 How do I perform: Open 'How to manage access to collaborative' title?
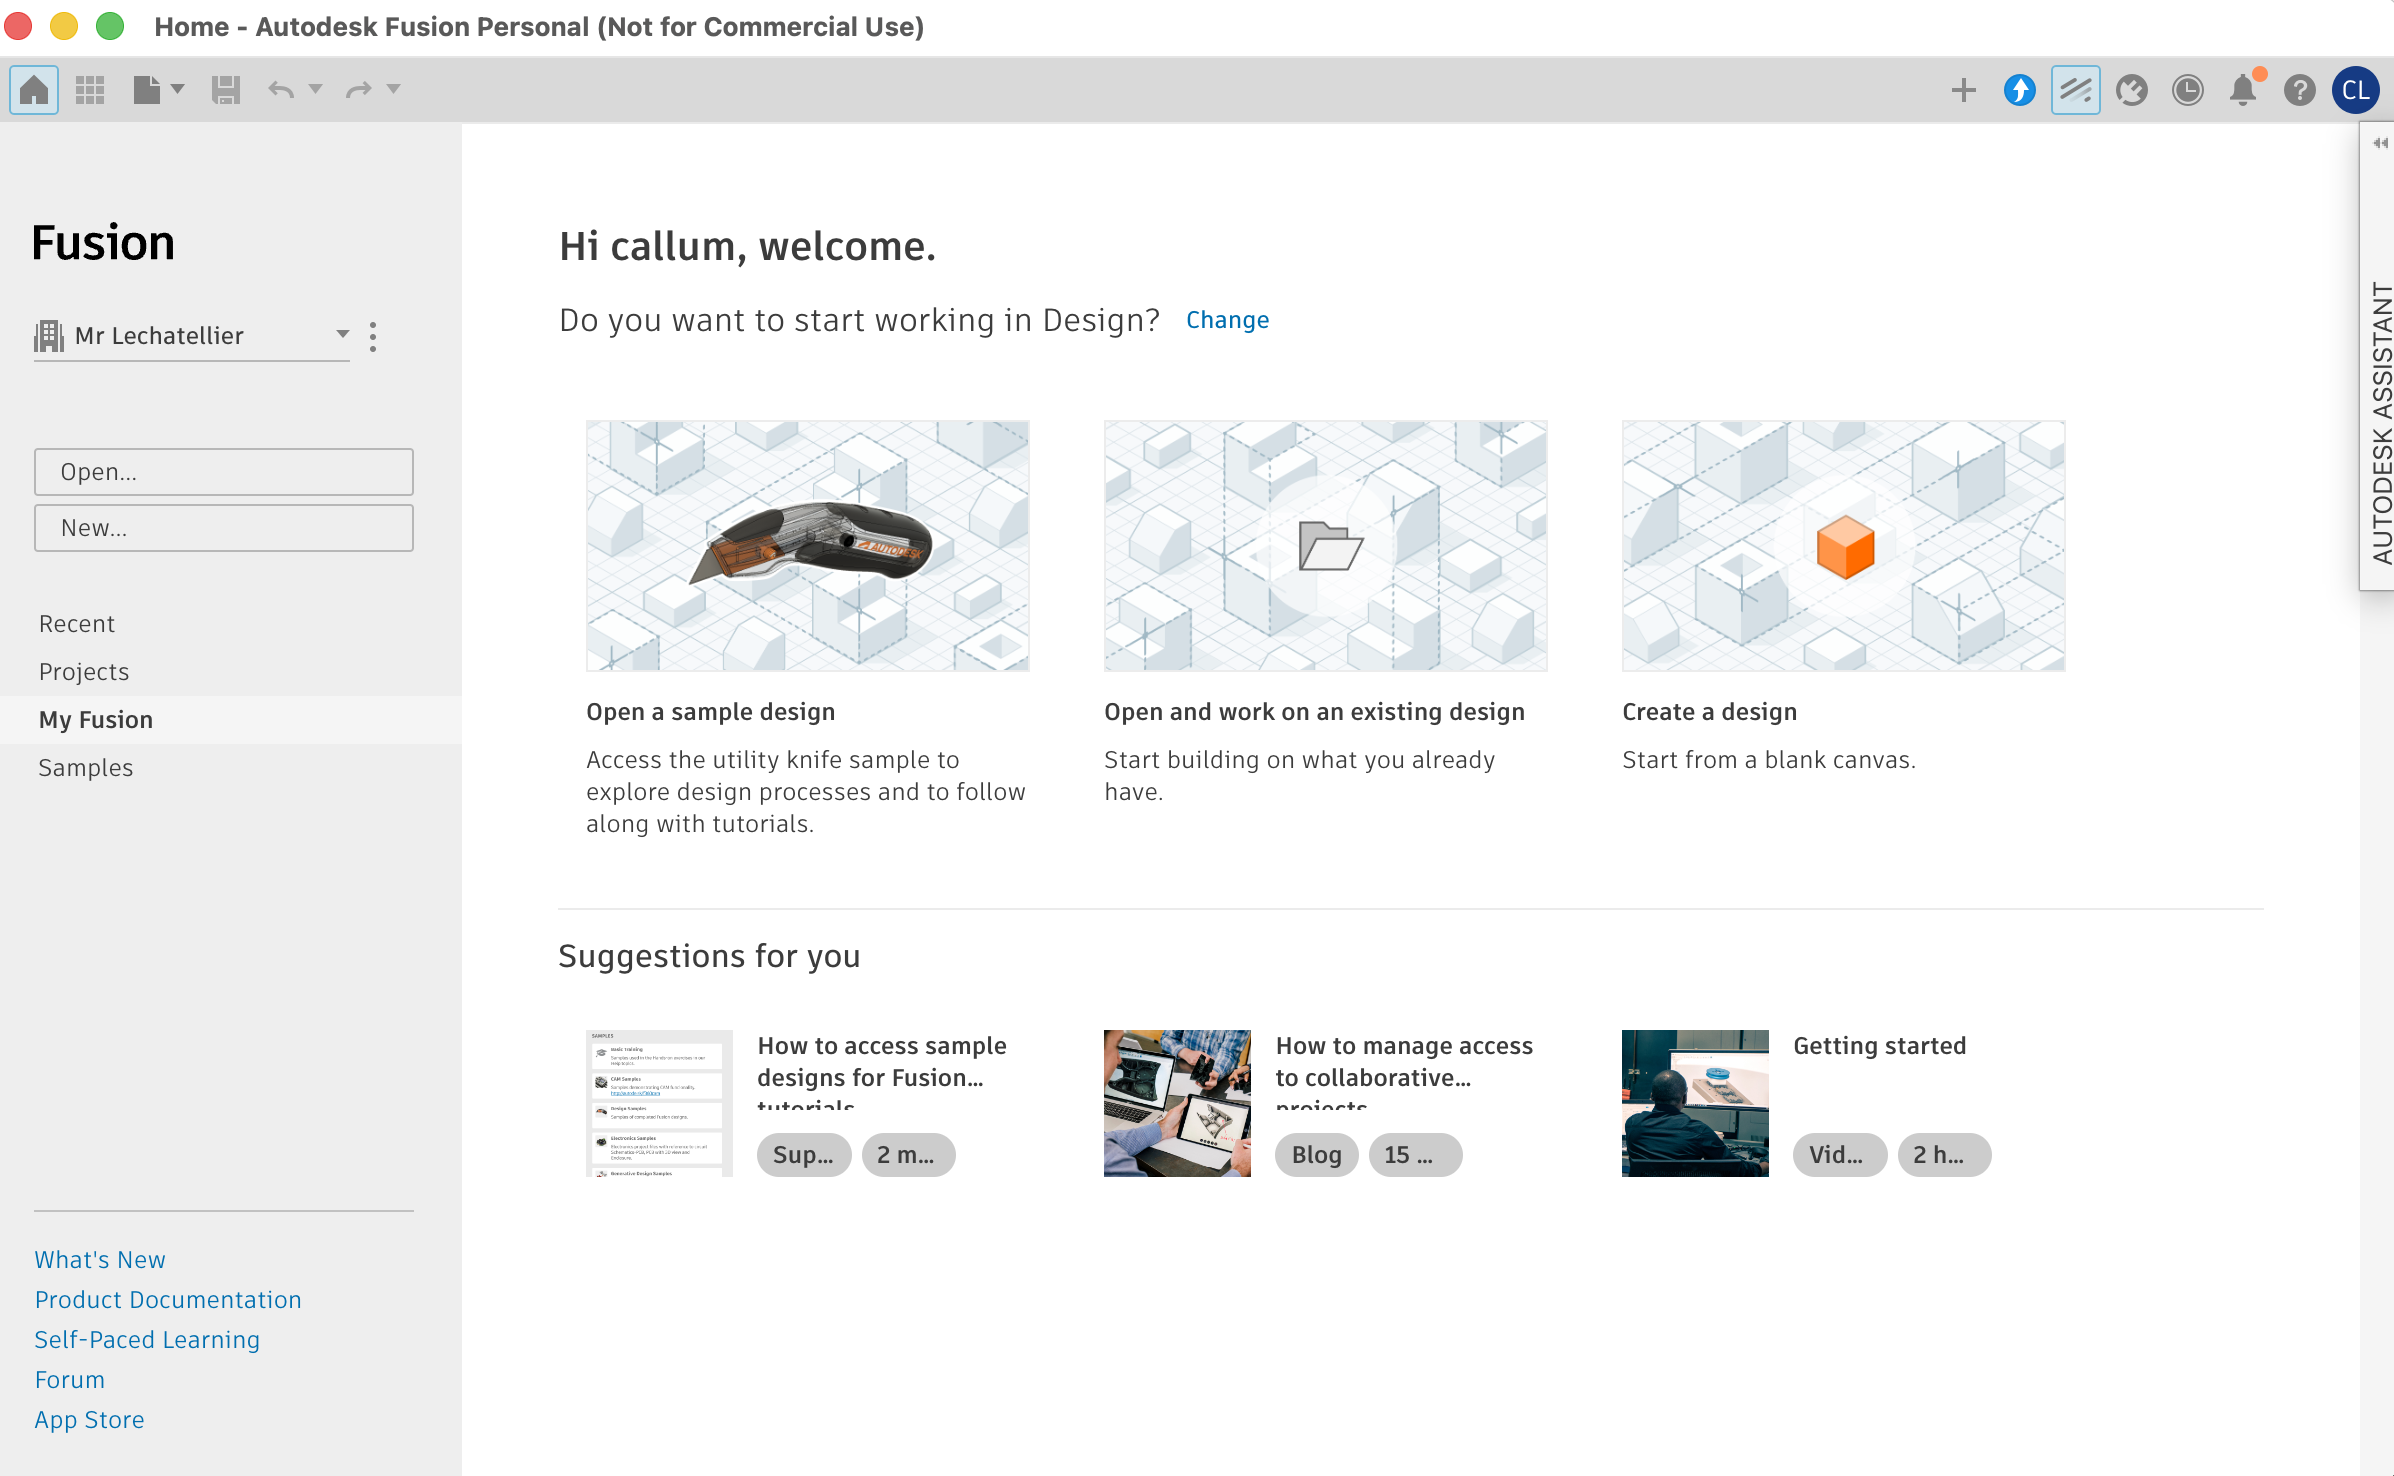pyautogui.click(x=1404, y=1072)
